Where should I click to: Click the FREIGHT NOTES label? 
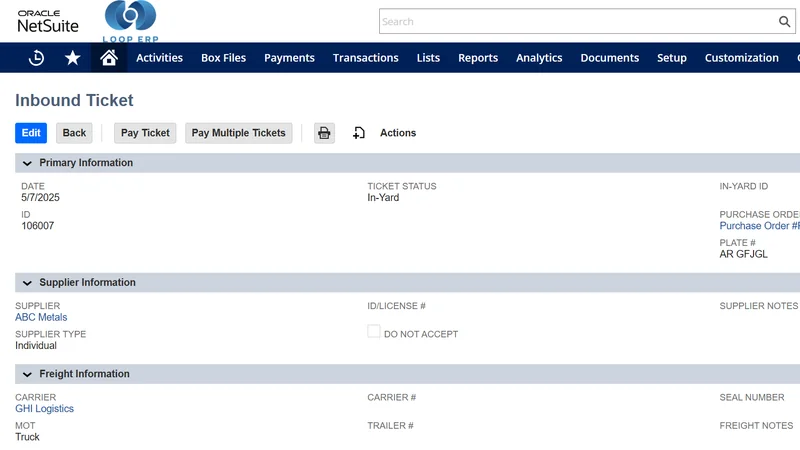[x=756, y=426]
